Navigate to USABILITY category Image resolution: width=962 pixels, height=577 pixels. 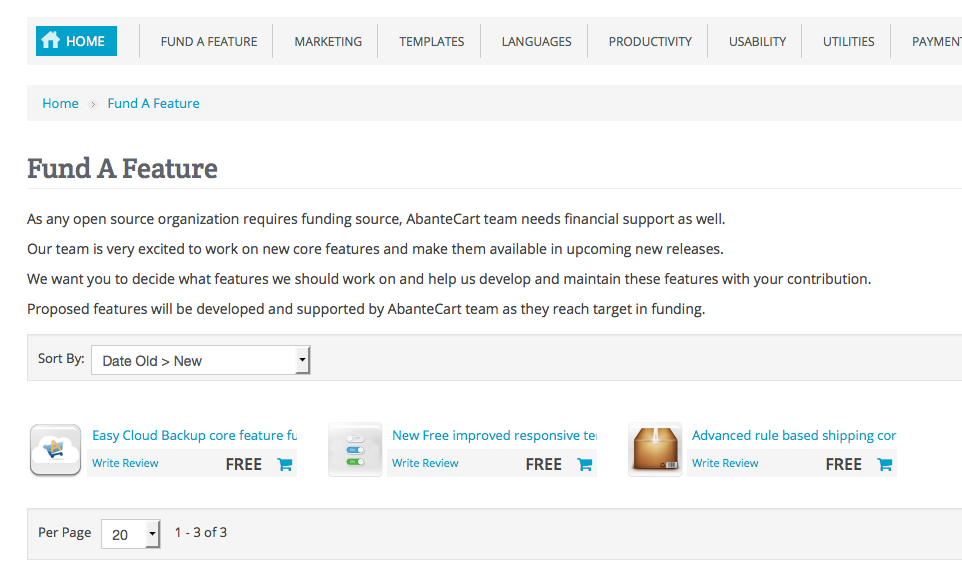point(757,42)
